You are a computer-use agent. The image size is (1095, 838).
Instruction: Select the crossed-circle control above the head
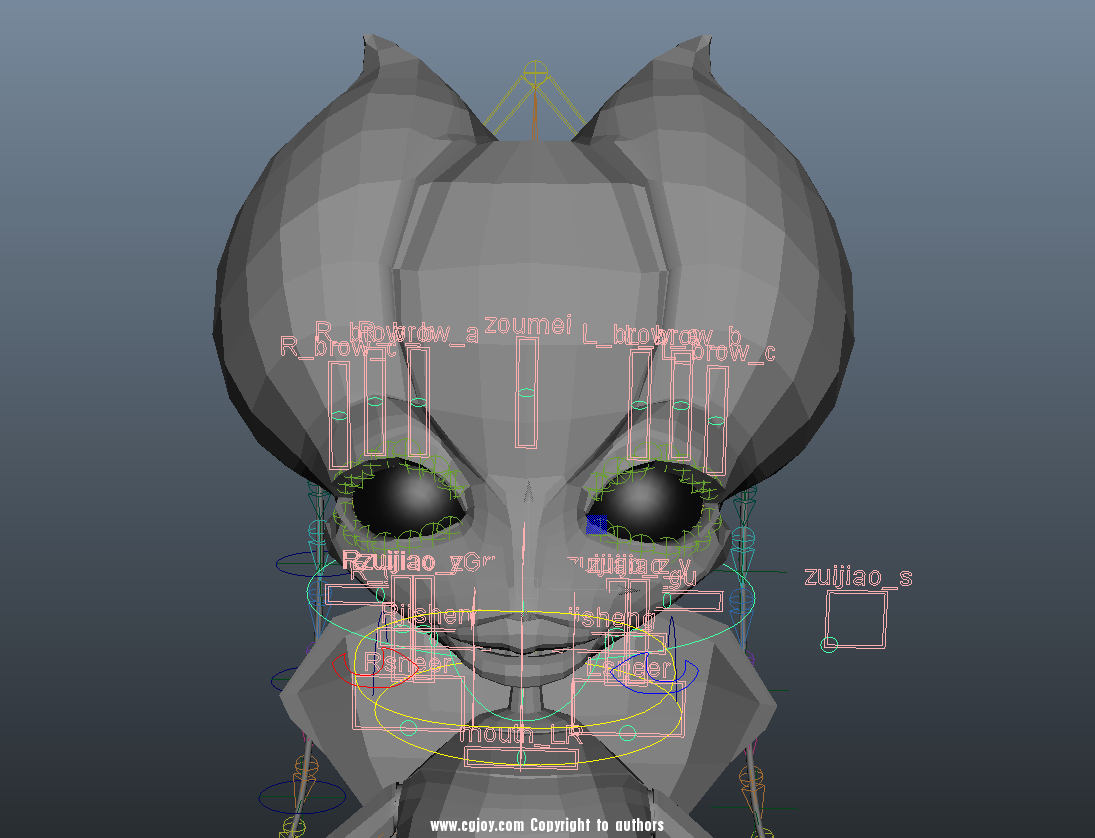click(x=536, y=71)
